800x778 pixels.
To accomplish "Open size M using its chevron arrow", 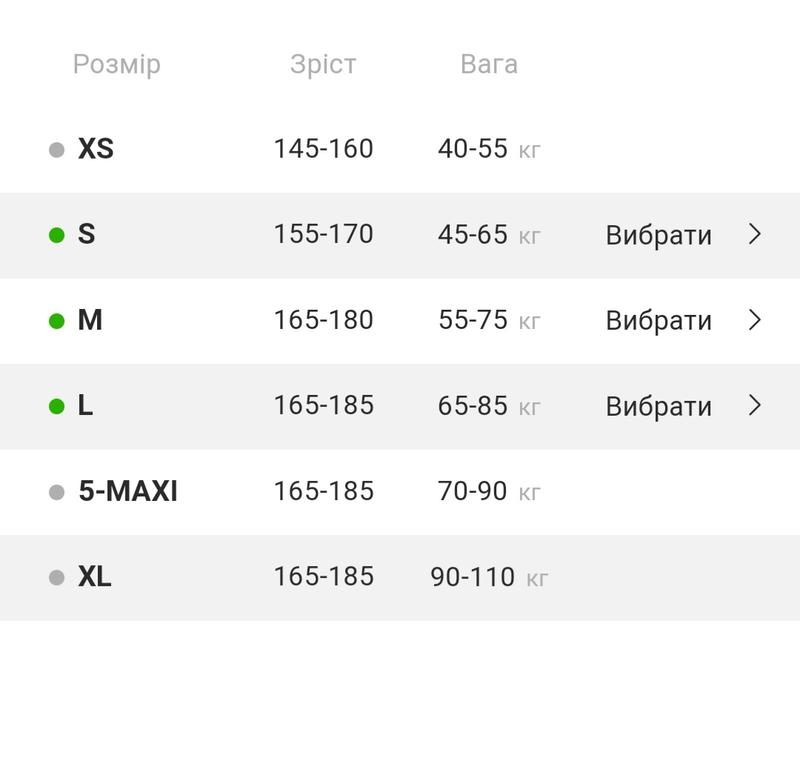I will pyautogui.click(x=755, y=320).
